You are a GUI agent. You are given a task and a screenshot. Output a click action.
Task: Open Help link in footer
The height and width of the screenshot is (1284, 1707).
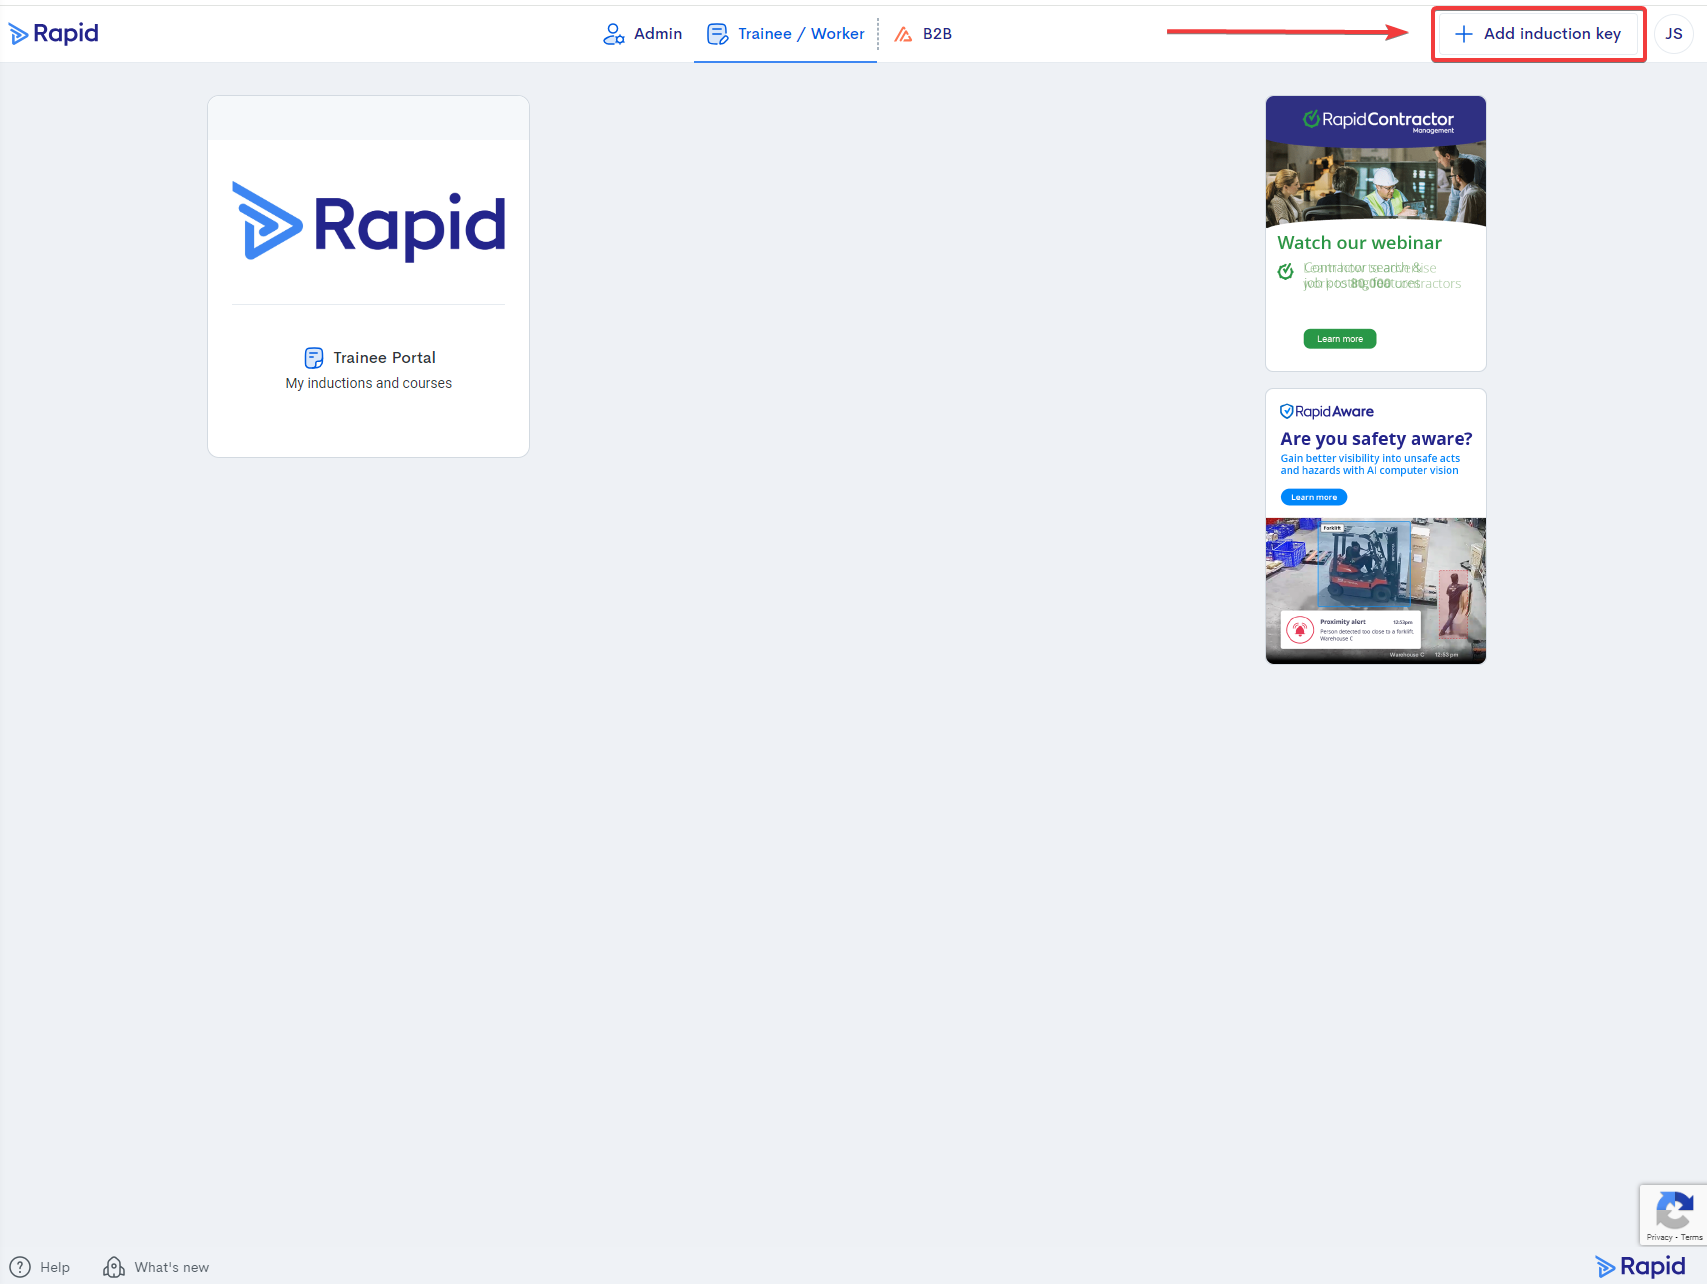pos(55,1267)
